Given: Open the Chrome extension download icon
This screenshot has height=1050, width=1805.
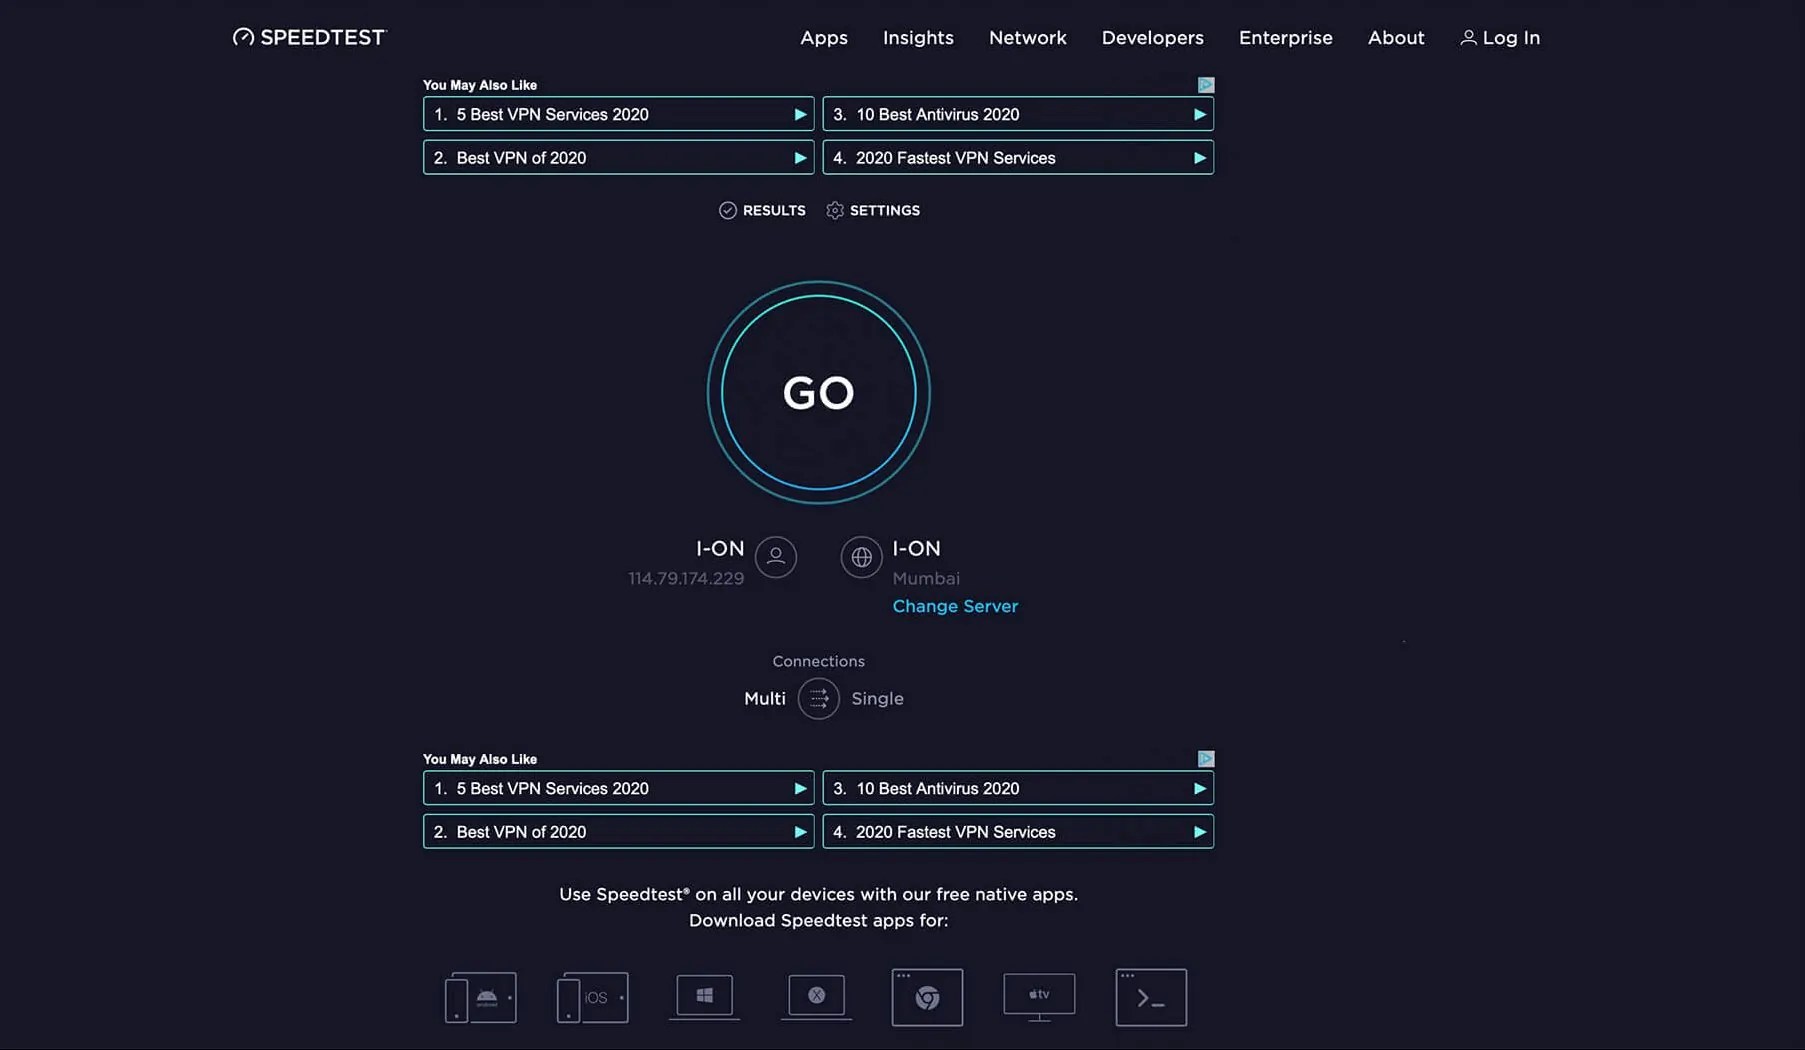Looking at the screenshot, I should pos(927,997).
